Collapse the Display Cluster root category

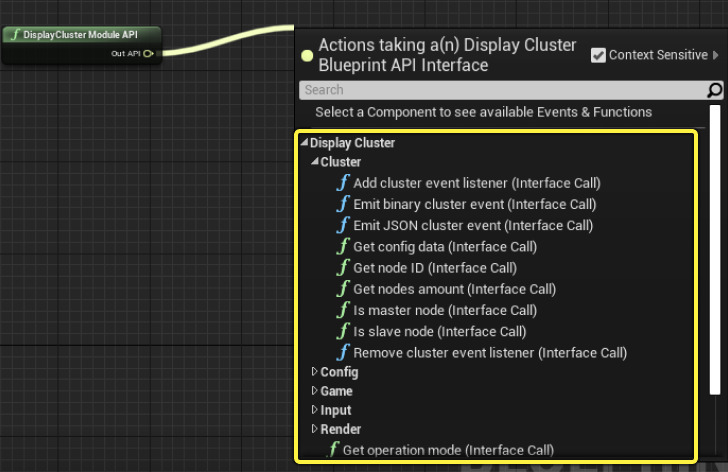click(x=304, y=143)
